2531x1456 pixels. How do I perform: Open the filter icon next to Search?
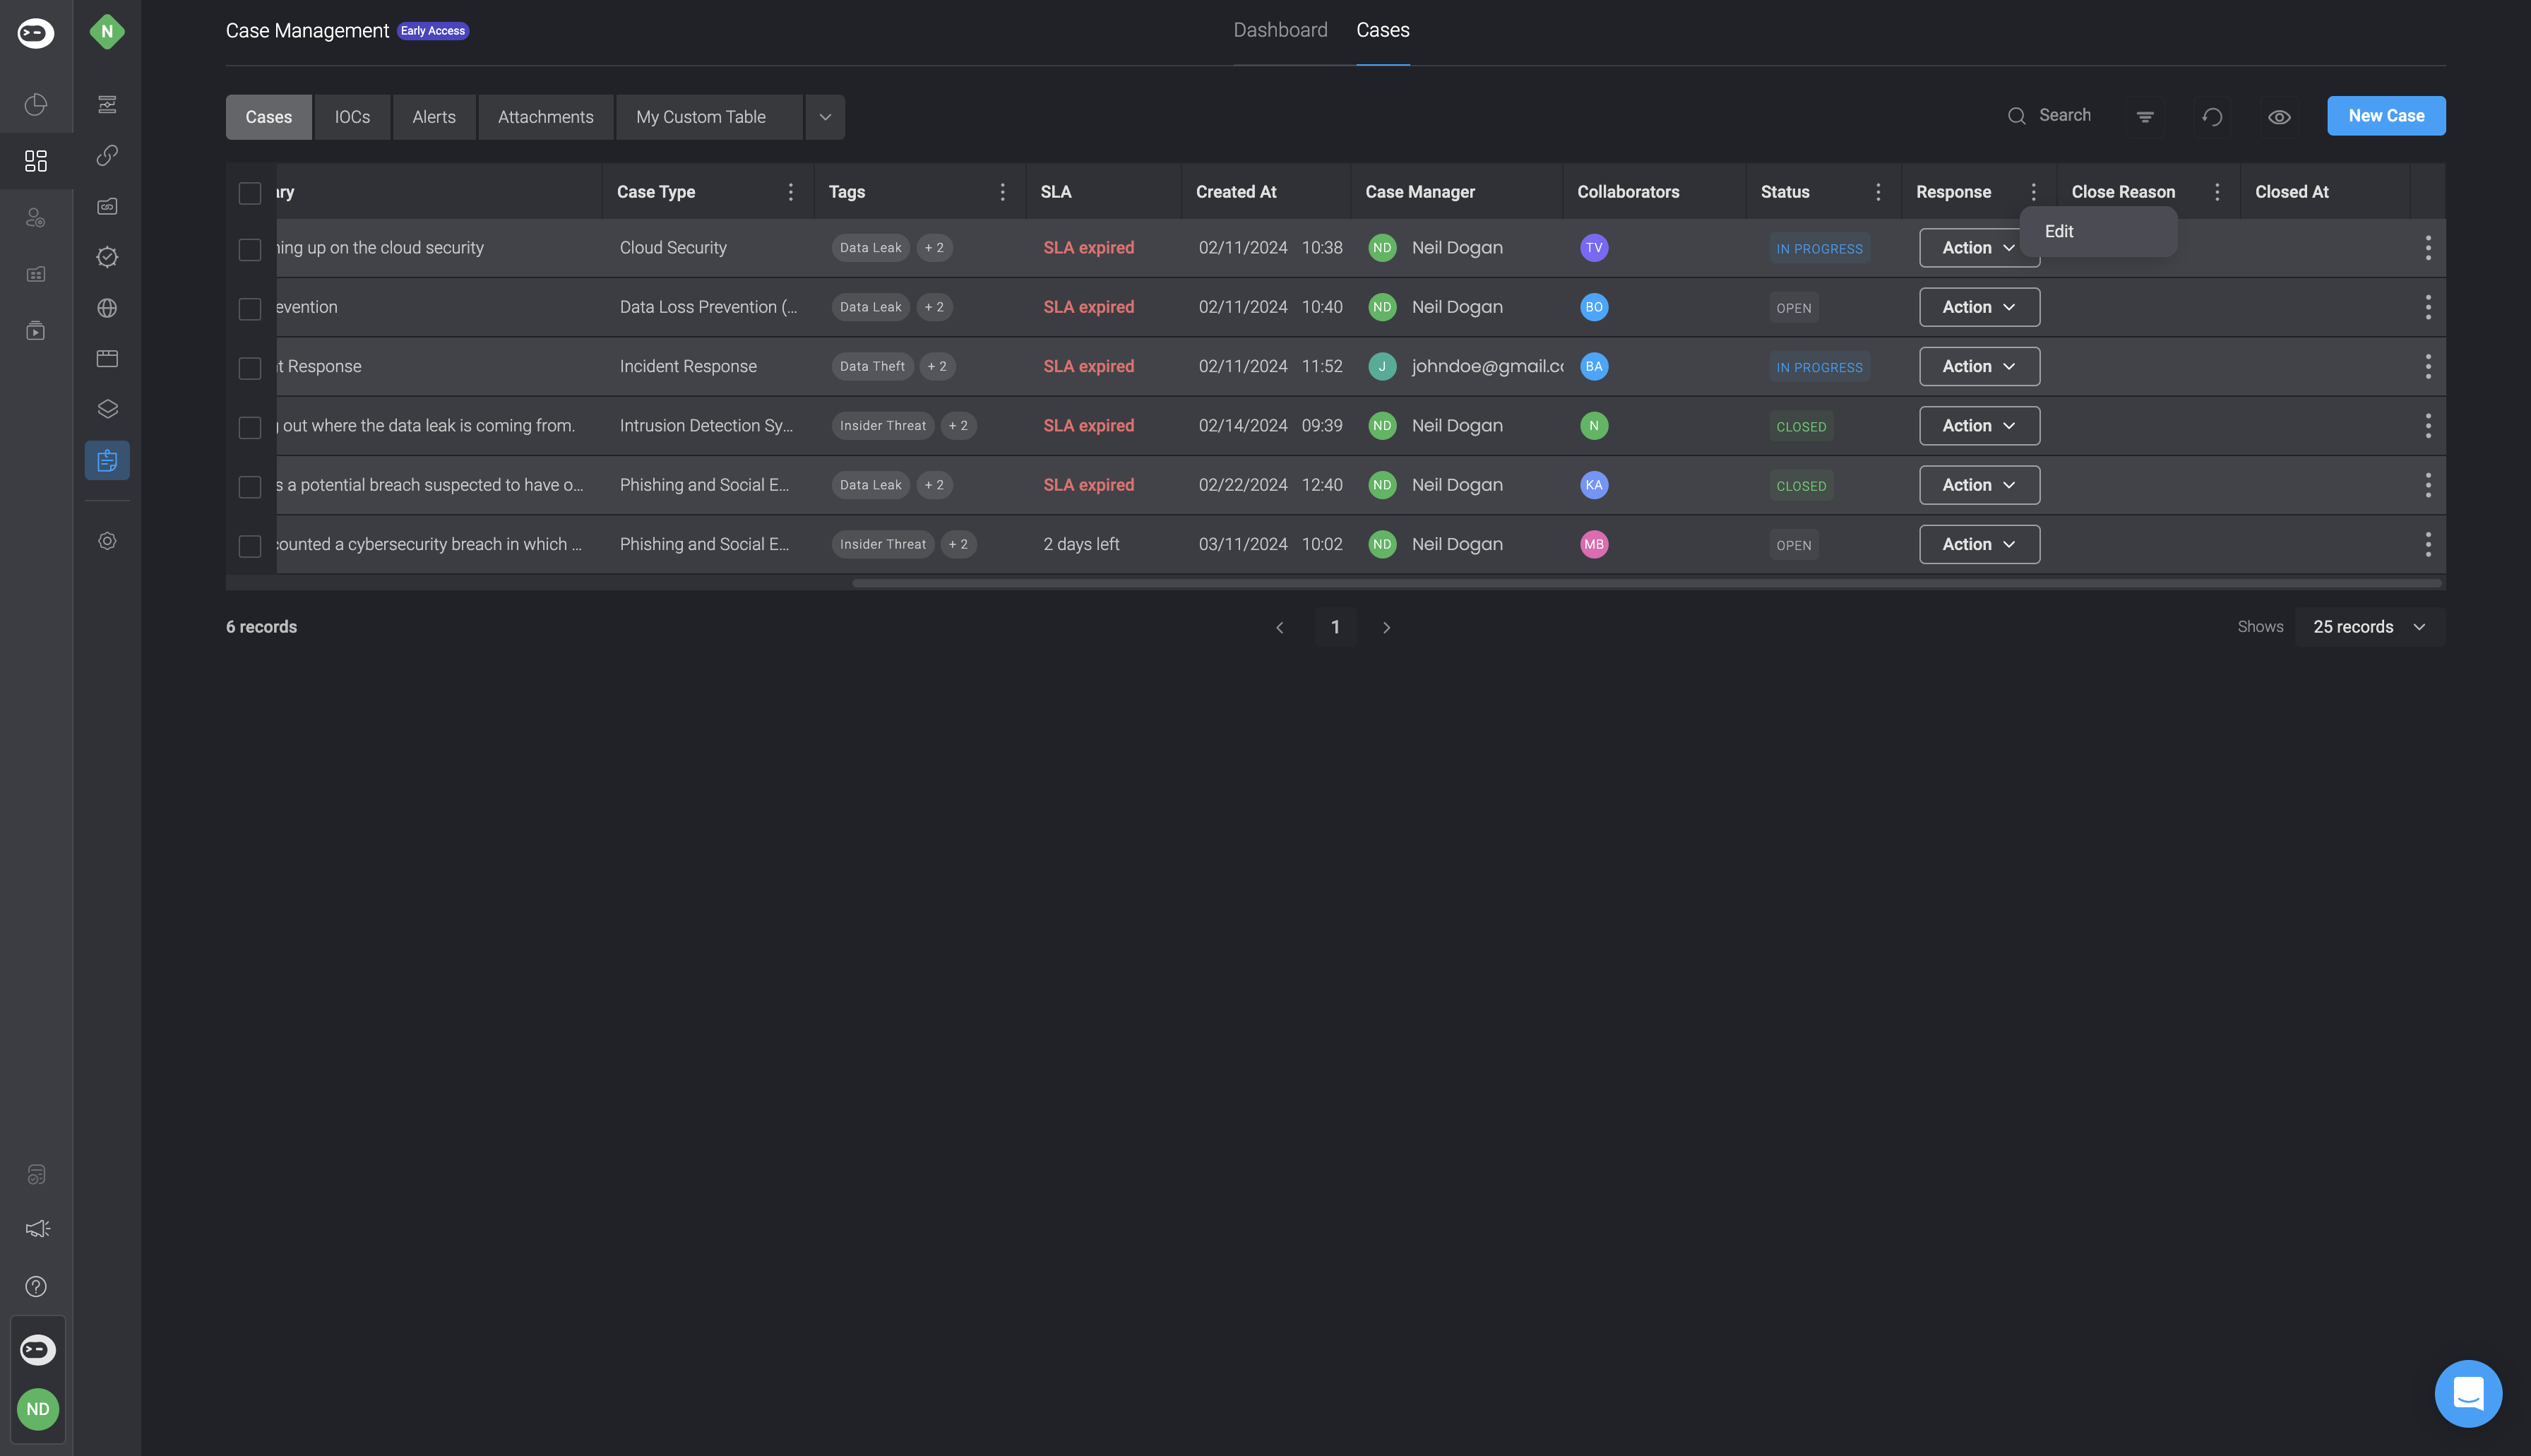click(x=2145, y=117)
